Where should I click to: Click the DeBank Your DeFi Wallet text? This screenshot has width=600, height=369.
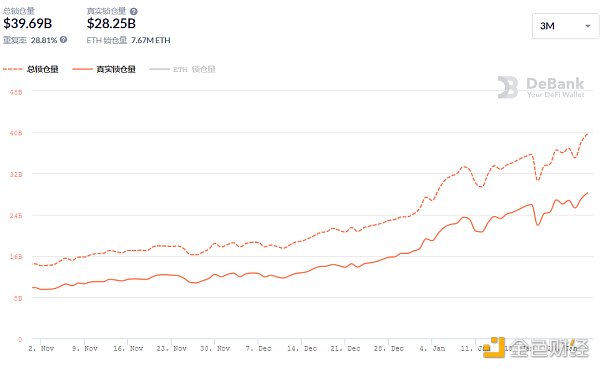click(555, 87)
